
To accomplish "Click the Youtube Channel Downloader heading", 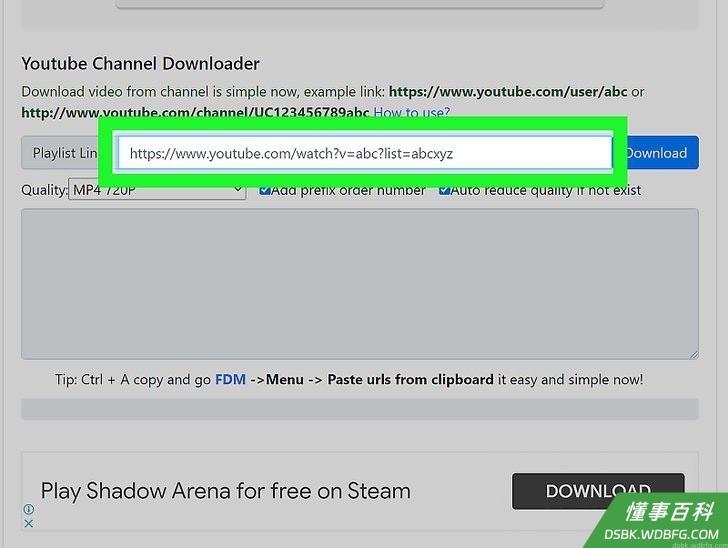I will click(140, 64).
